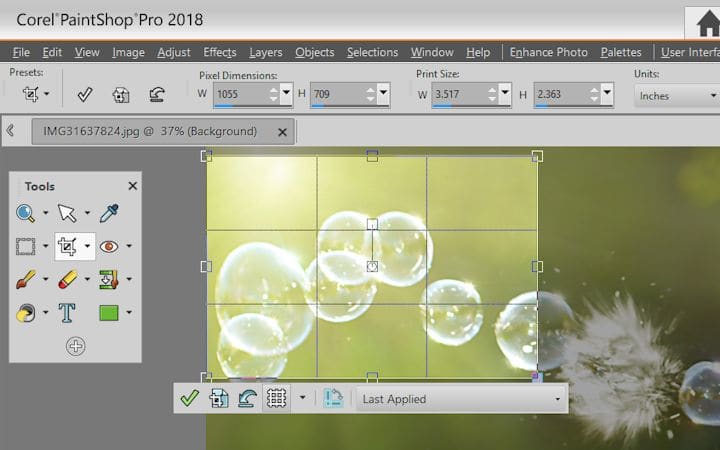The width and height of the screenshot is (720, 450).
Task: Select the Eraser tool
Action: (68, 279)
